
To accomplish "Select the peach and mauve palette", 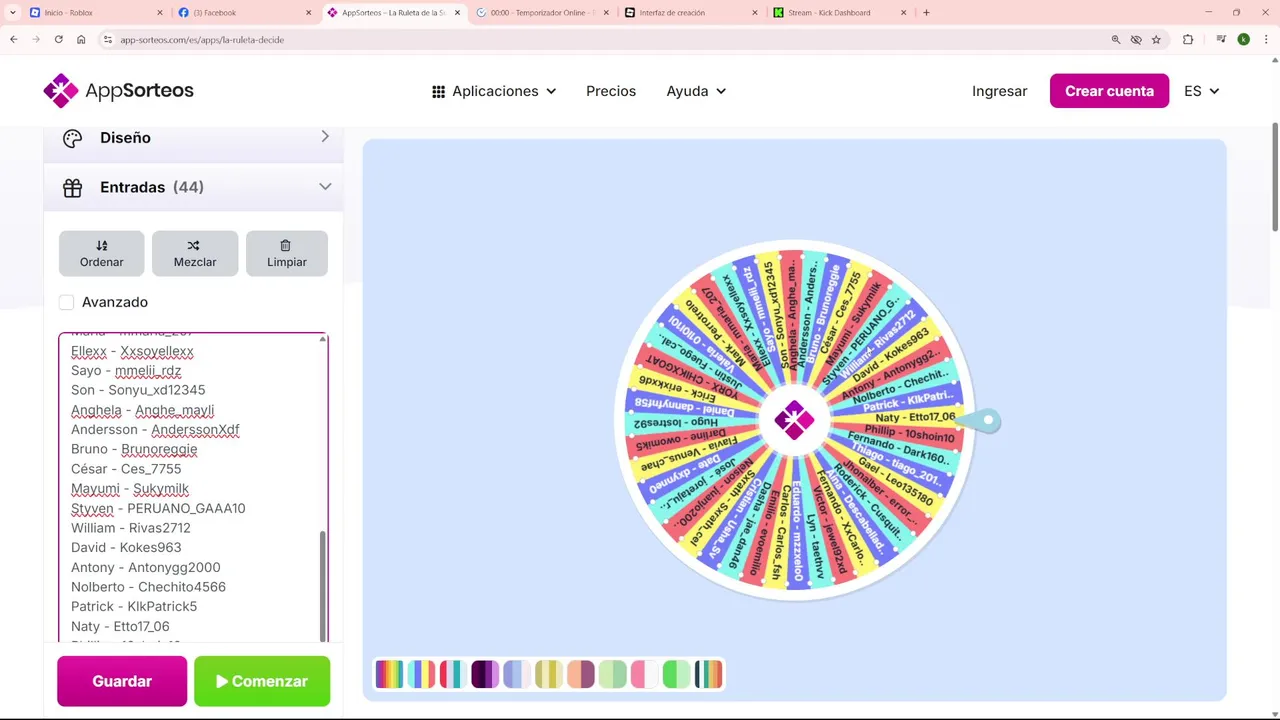I will [581, 674].
